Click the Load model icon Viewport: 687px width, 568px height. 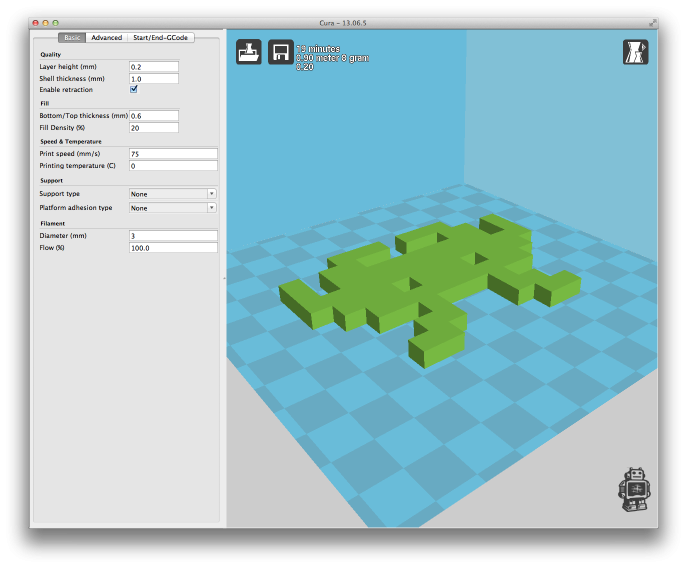(x=248, y=52)
